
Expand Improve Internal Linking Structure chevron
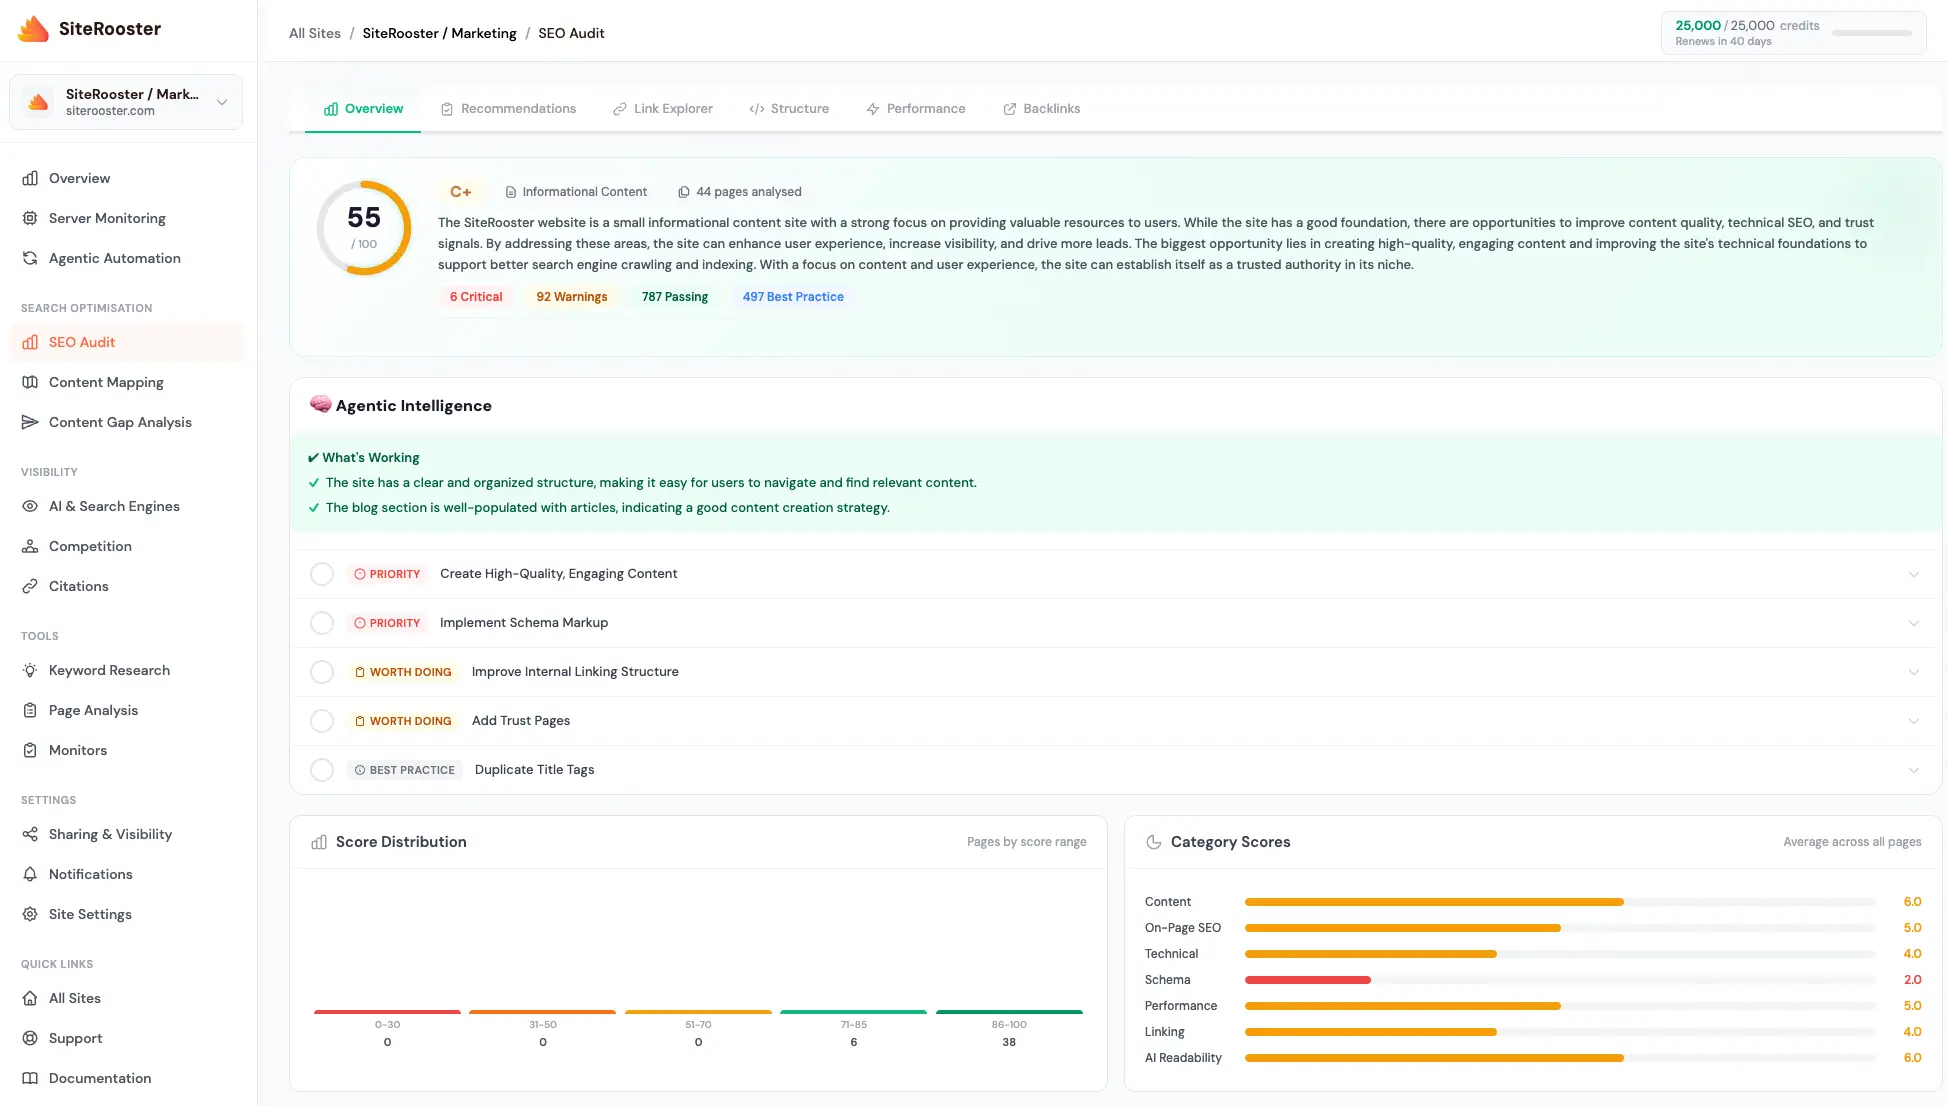1913,672
